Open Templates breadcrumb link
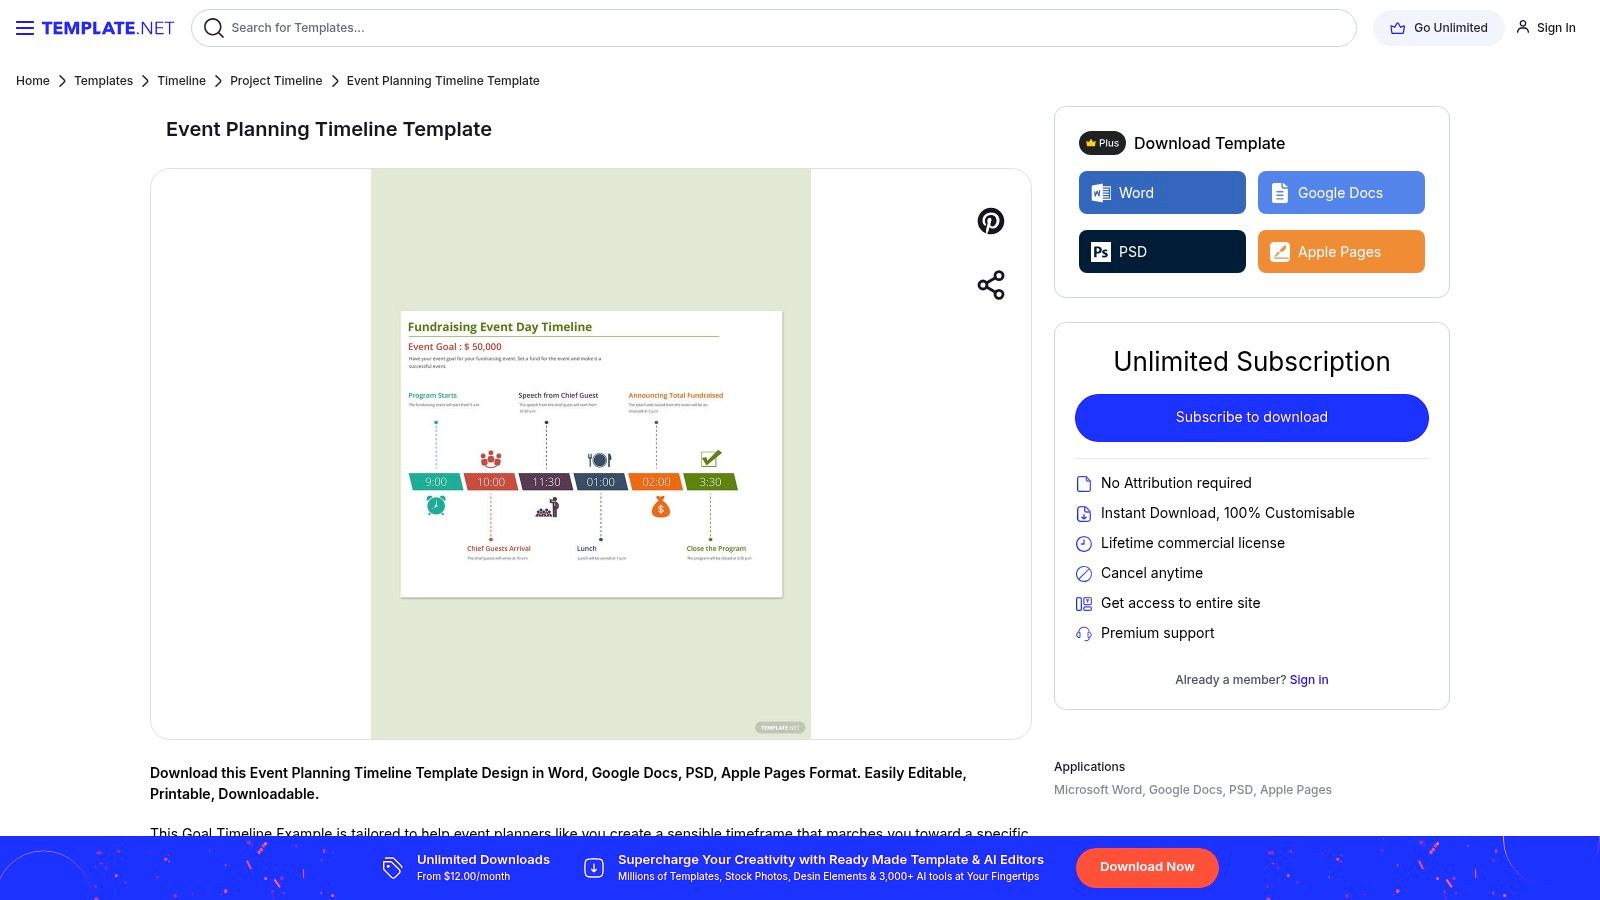The image size is (1600, 900). [103, 81]
